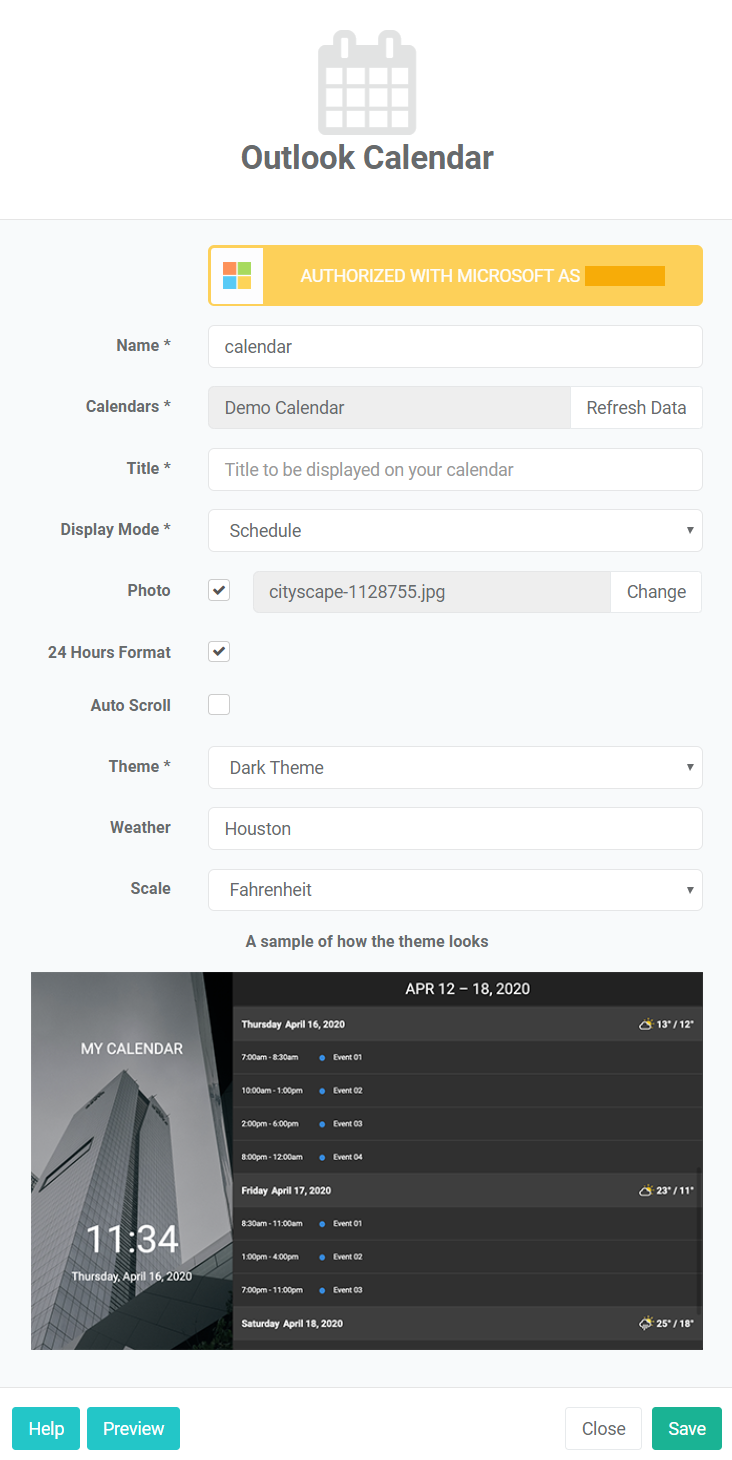
Task: Save the calendar settings
Action: pos(687,1429)
